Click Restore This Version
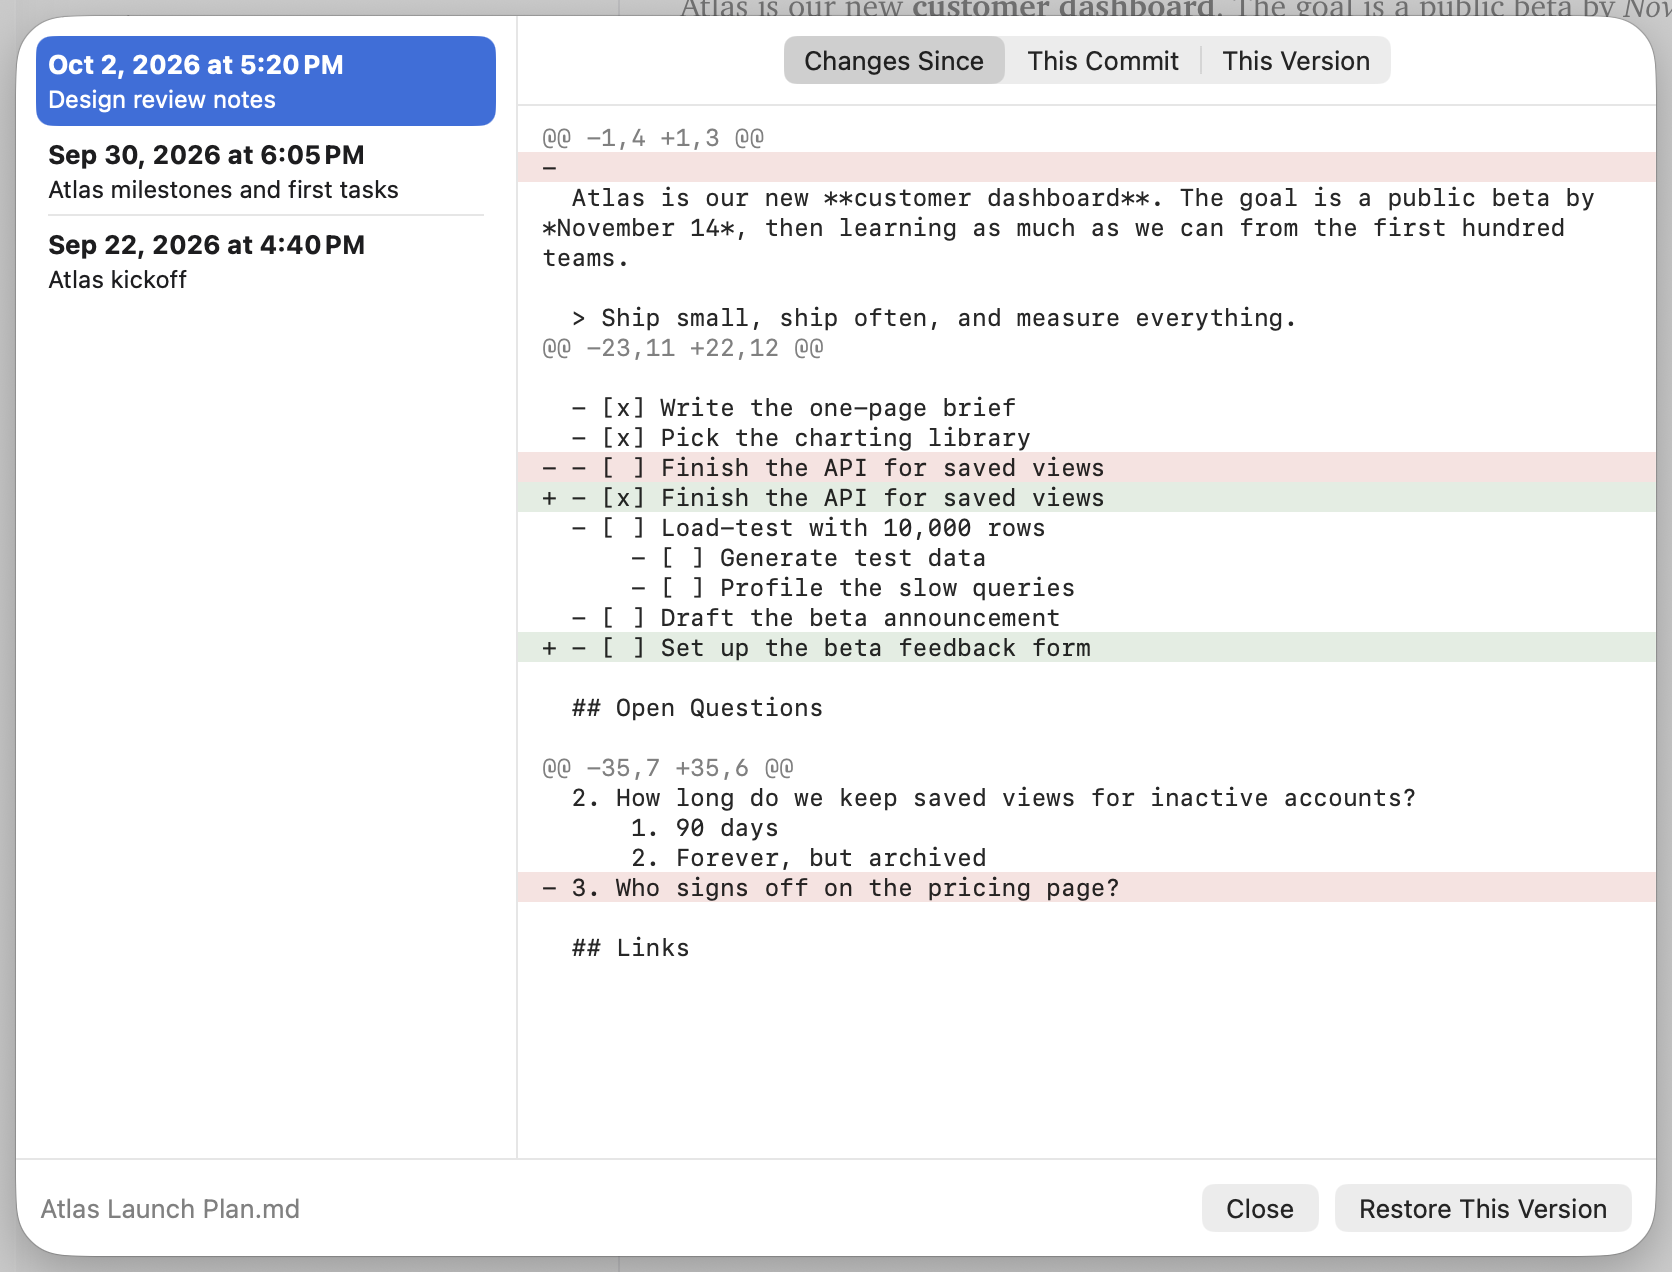This screenshot has width=1672, height=1272. coord(1483,1208)
